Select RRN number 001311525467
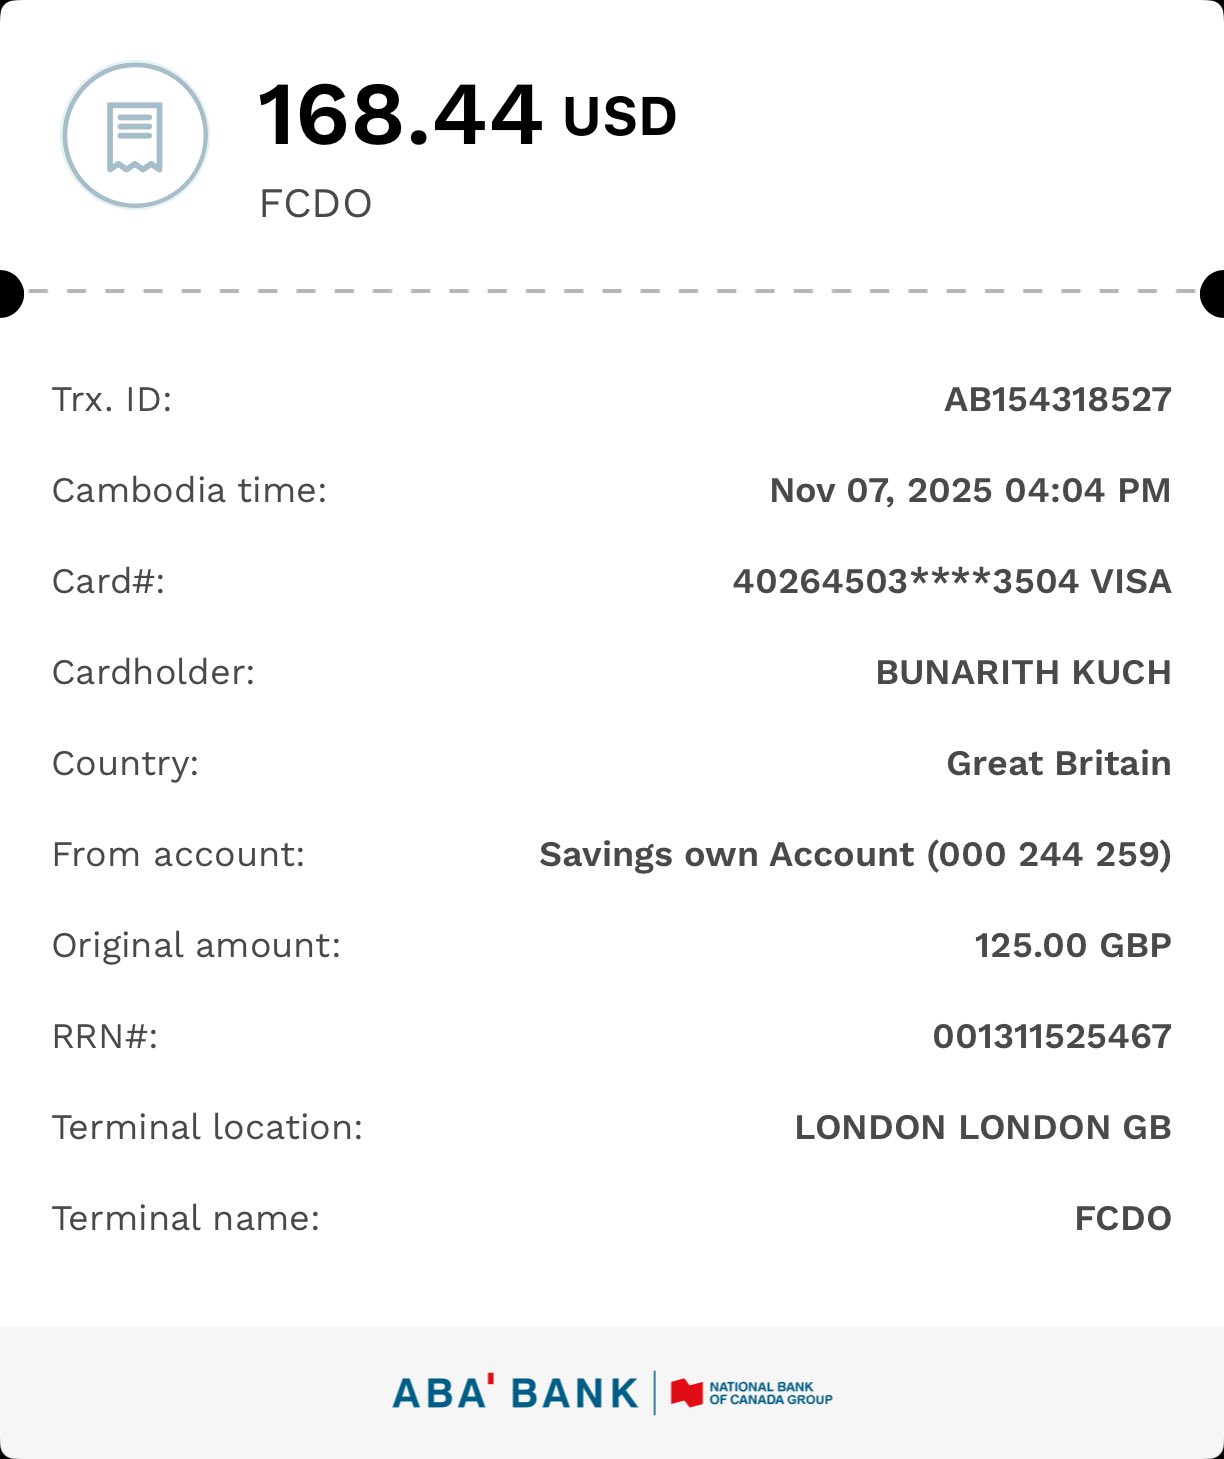This screenshot has width=1224, height=1459. point(1051,1037)
